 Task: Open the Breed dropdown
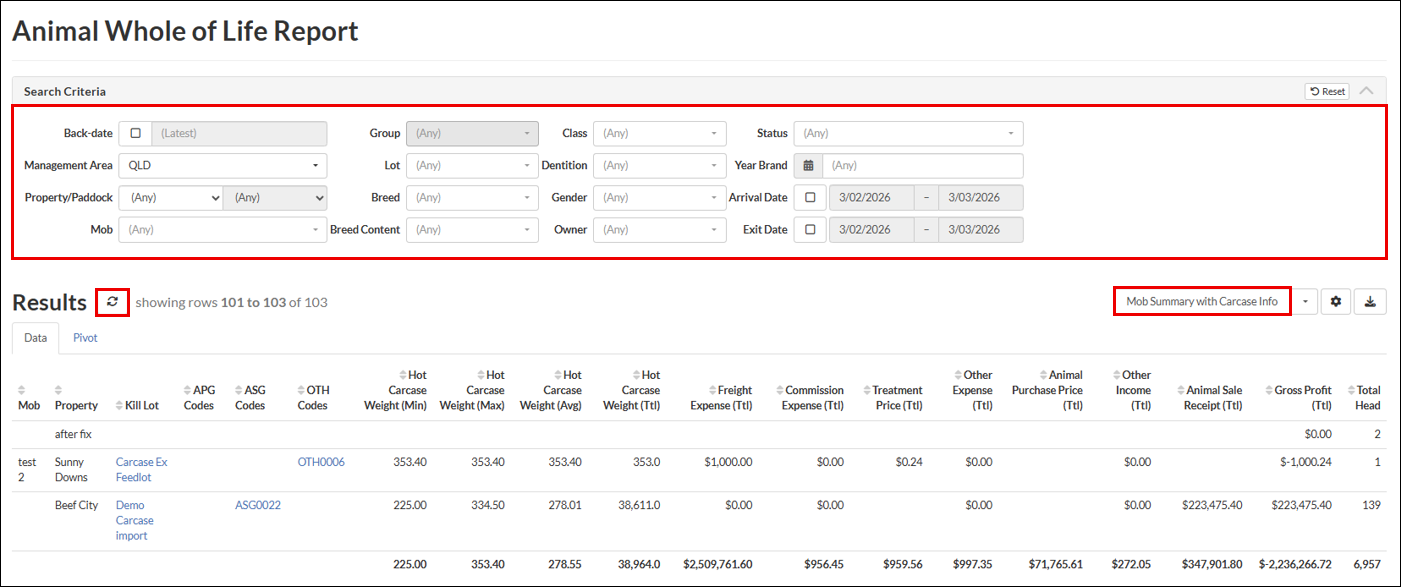click(472, 198)
